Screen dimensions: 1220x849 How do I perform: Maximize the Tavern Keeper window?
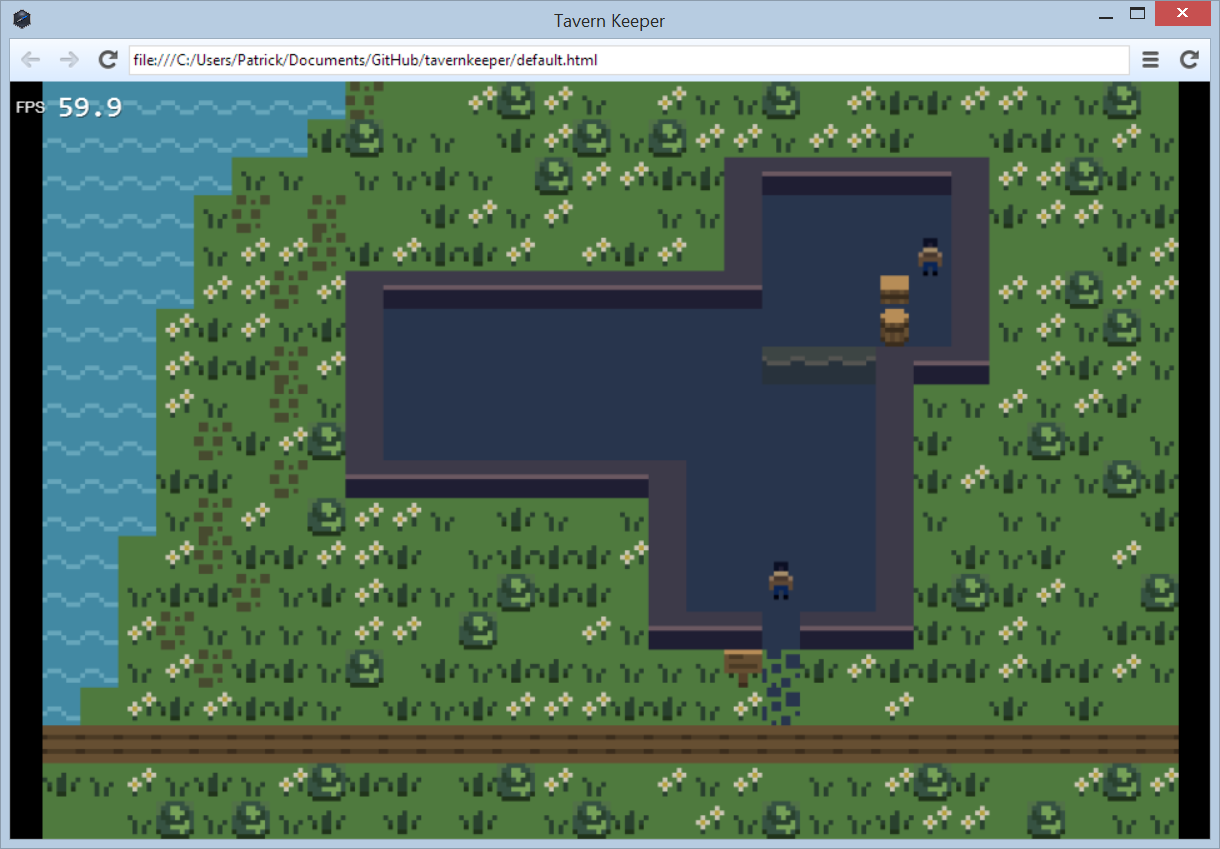click(1137, 14)
